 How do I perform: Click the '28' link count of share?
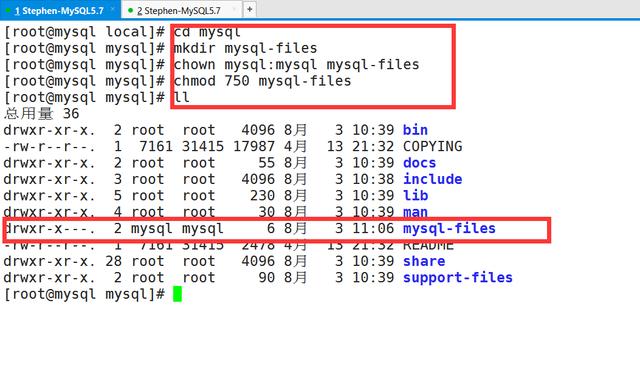pyautogui.click(x=113, y=261)
